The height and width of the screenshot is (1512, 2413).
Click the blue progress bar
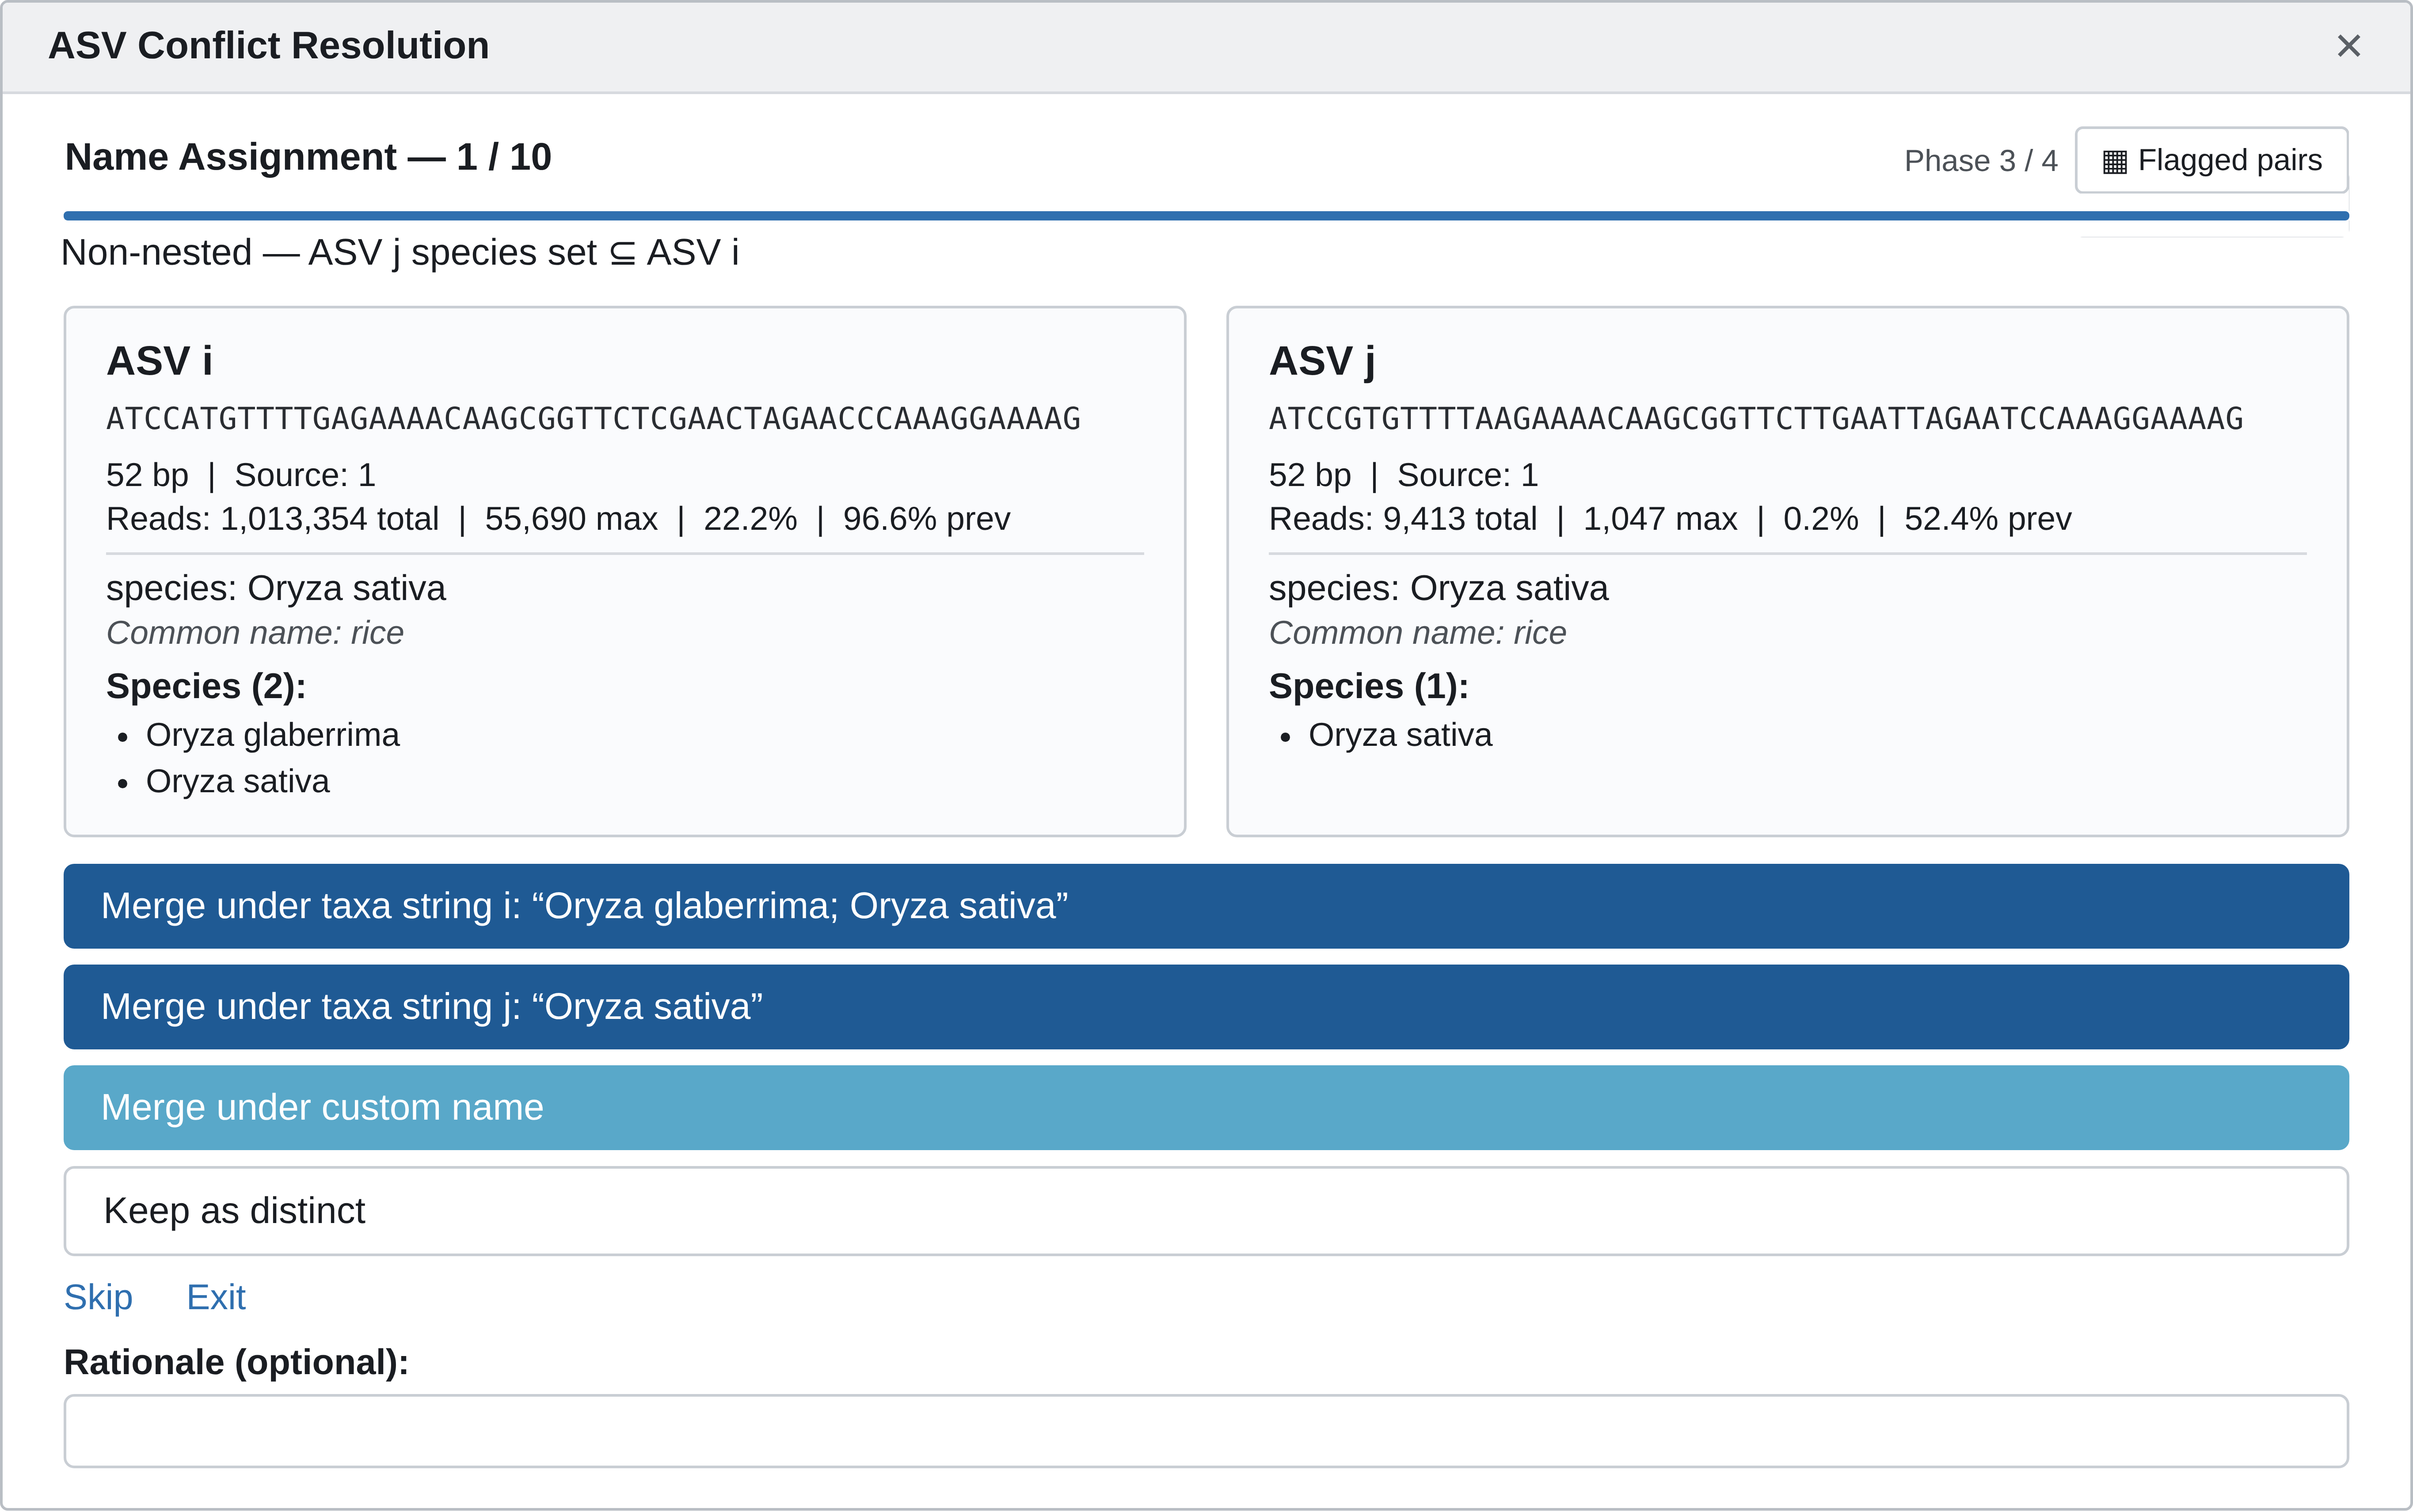pos(1206,216)
